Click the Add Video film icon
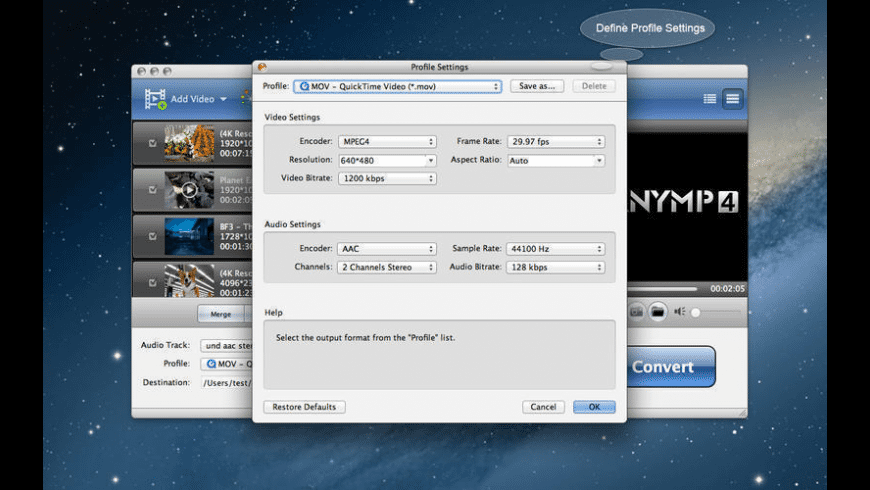 coord(155,99)
